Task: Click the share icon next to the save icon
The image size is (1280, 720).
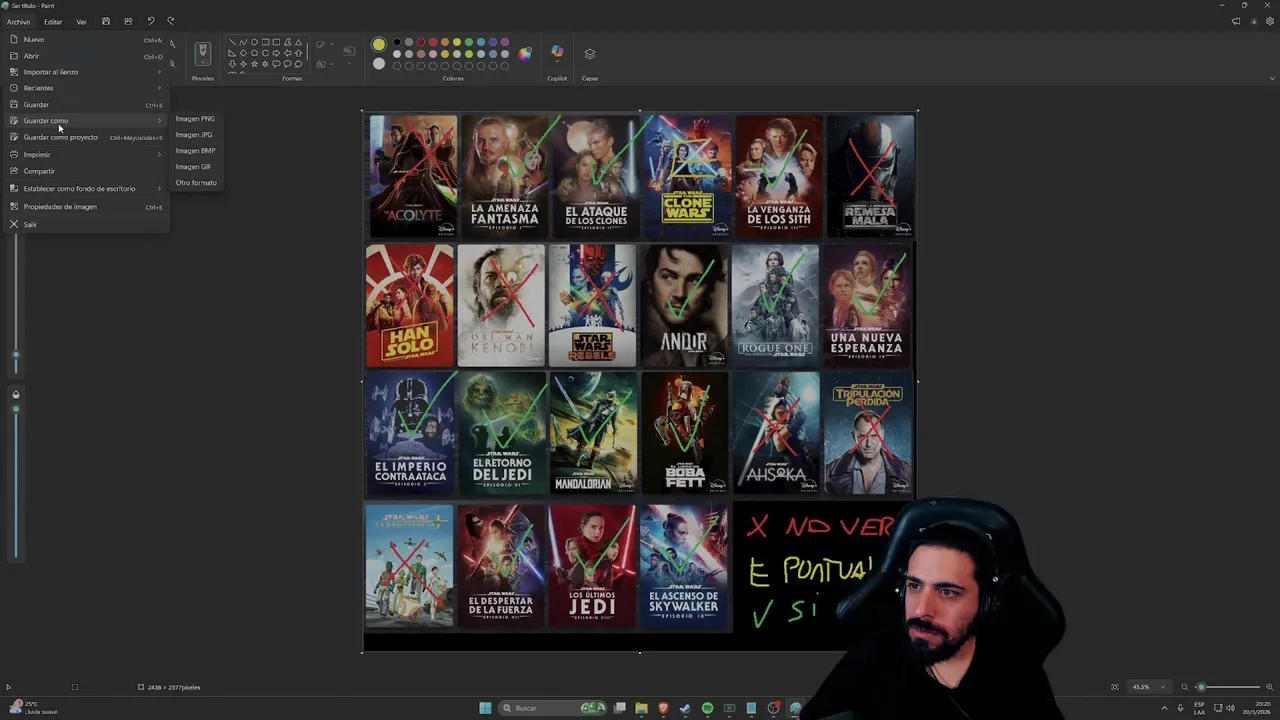Action: pyautogui.click(x=128, y=21)
